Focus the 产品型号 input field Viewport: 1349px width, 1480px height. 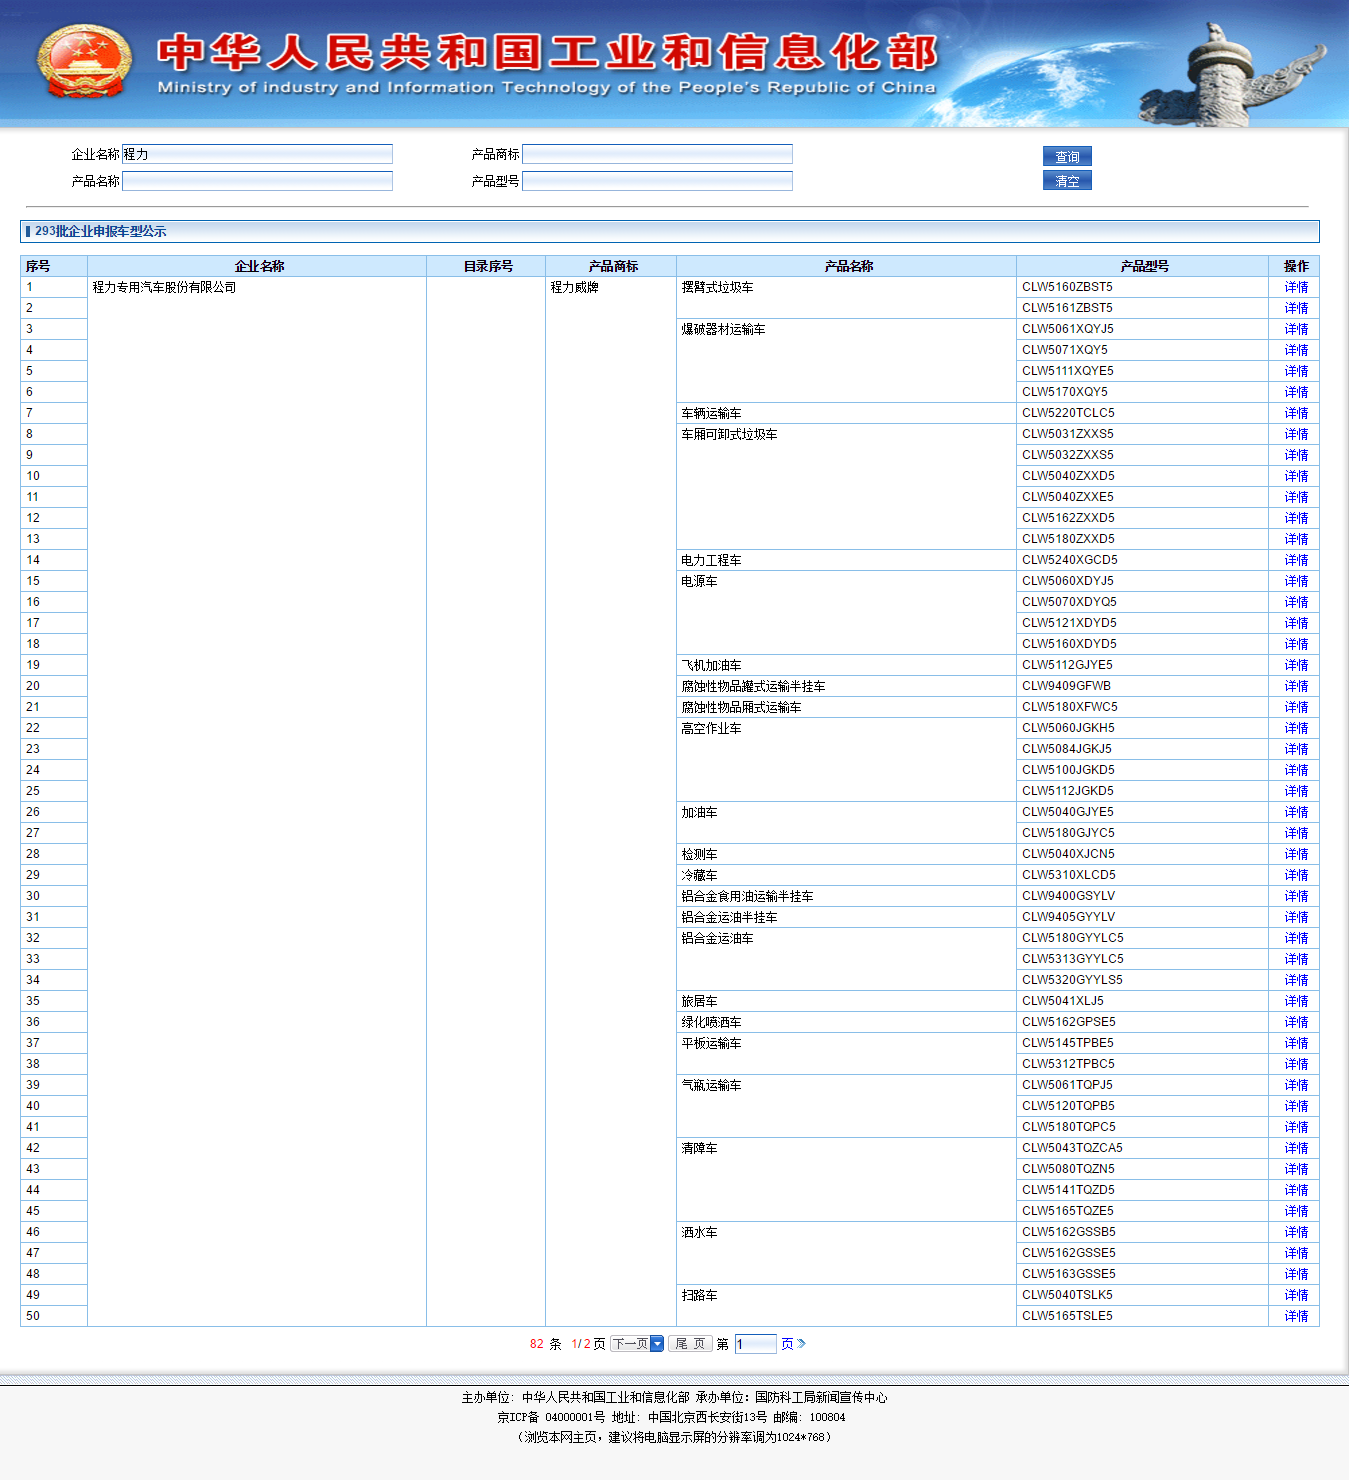click(657, 181)
